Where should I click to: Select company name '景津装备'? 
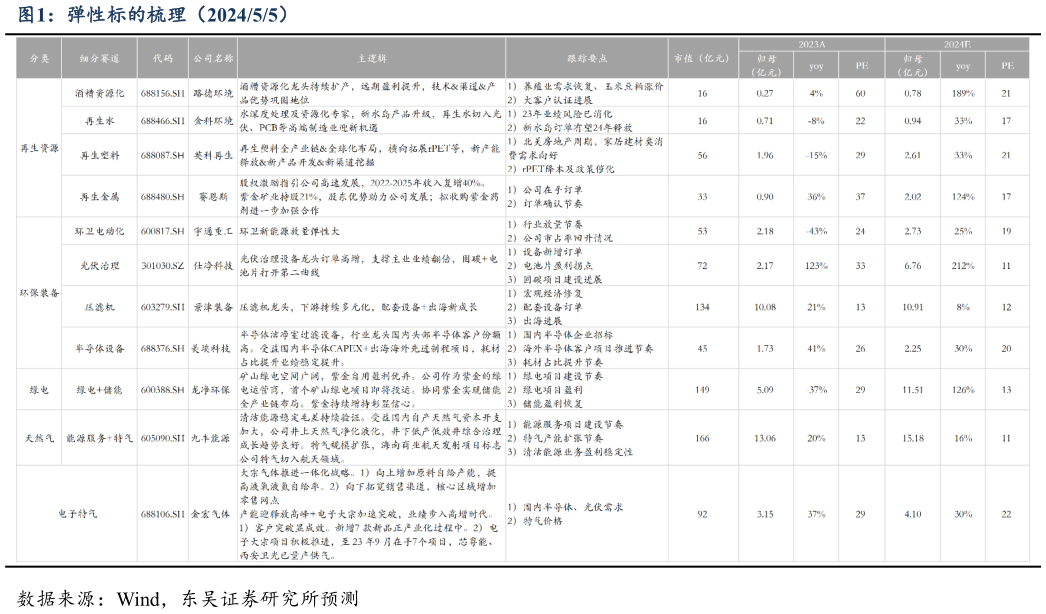pyautogui.click(x=213, y=307)
